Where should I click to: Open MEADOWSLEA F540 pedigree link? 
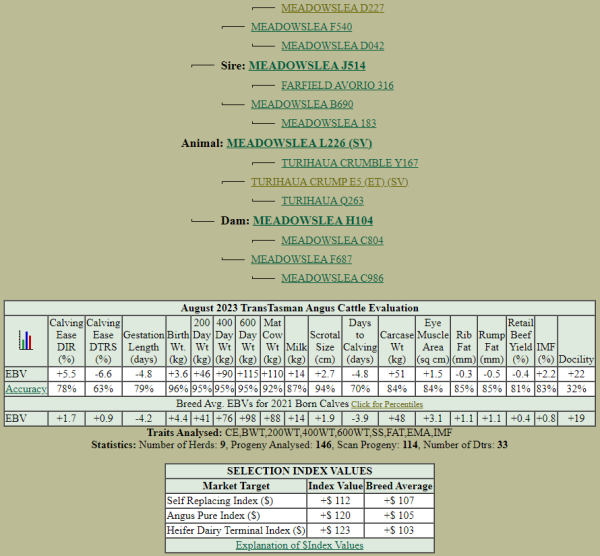click(302, 27)
